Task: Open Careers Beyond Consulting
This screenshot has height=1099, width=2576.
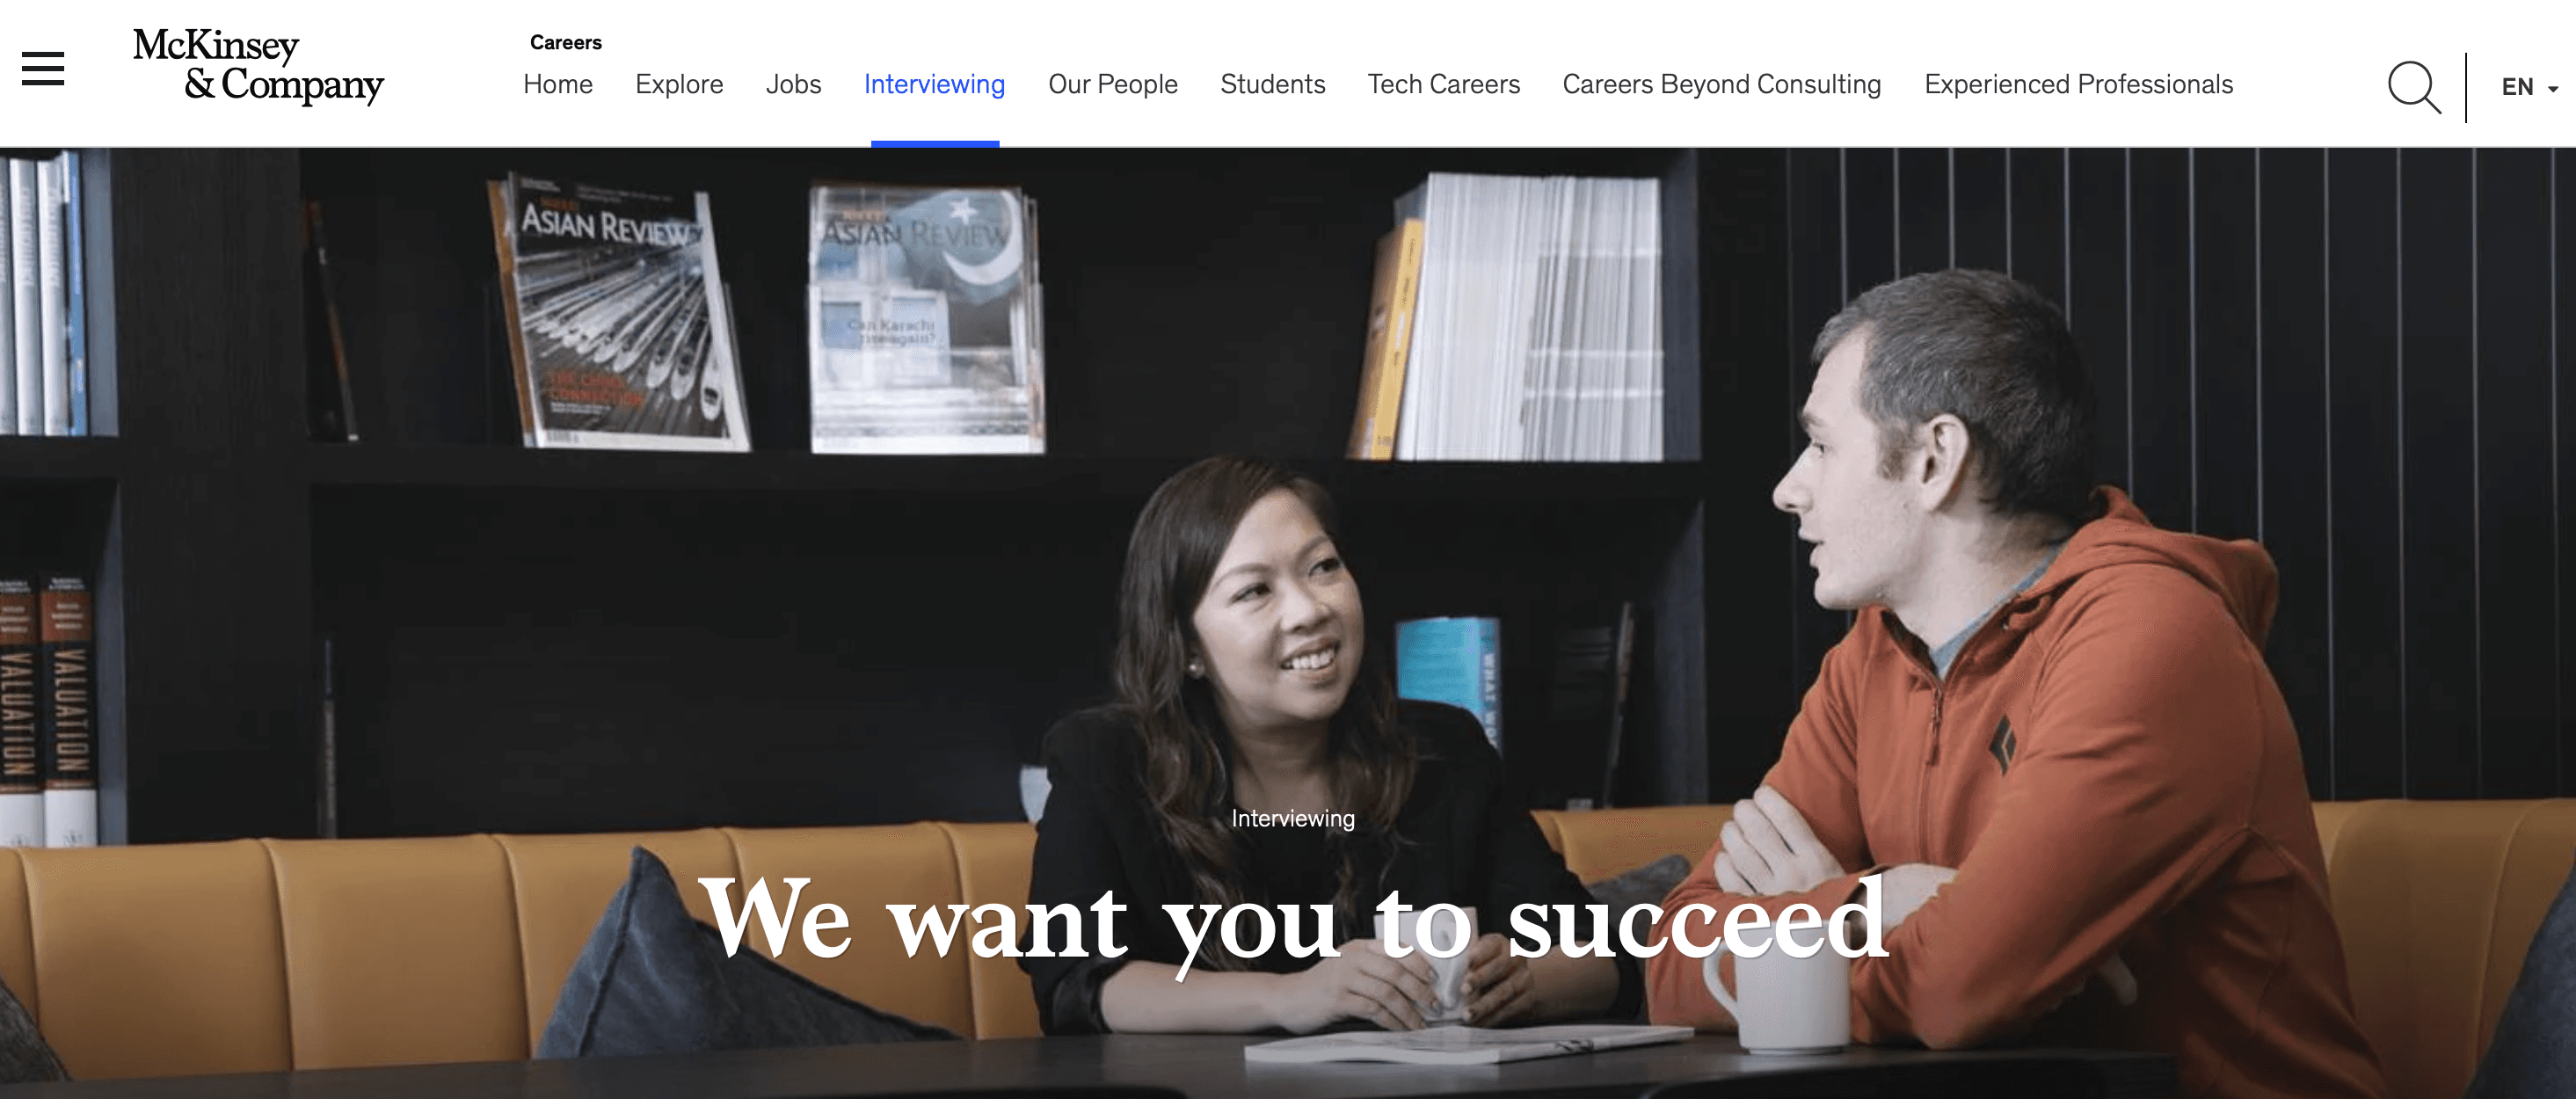Action: click(x=1721, y=85)
